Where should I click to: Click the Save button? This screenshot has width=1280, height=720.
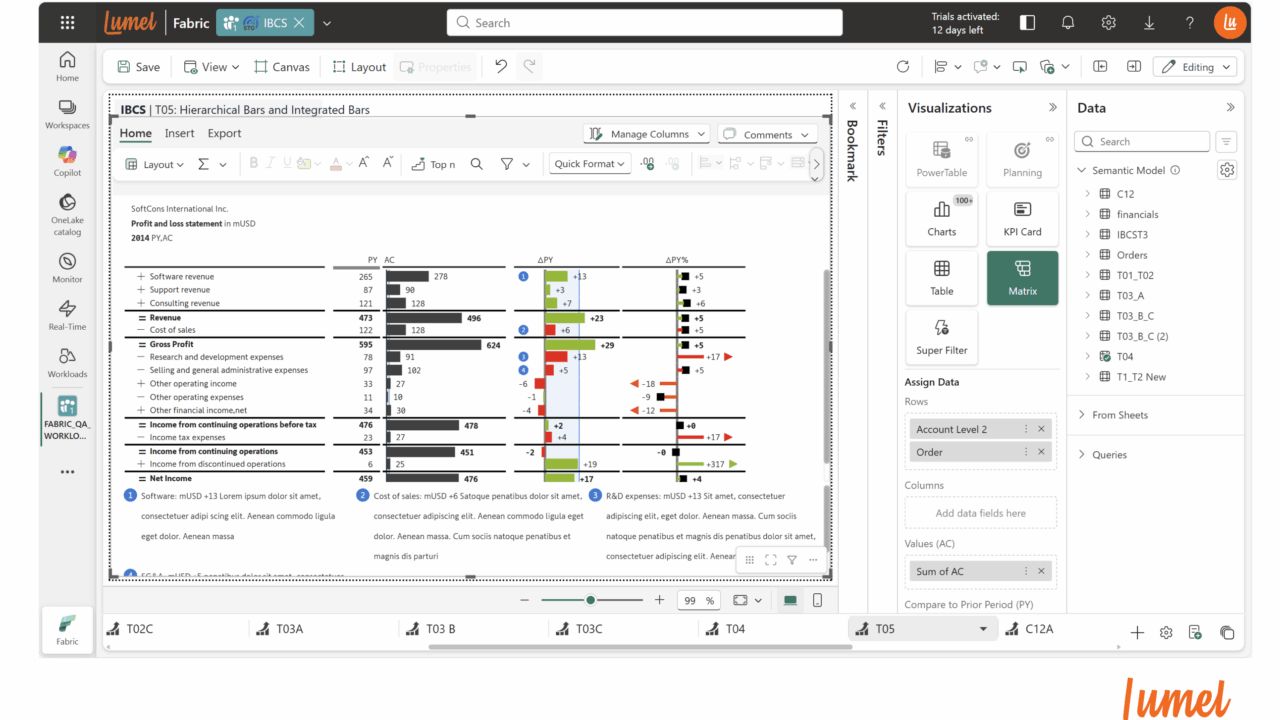(138, 67)
